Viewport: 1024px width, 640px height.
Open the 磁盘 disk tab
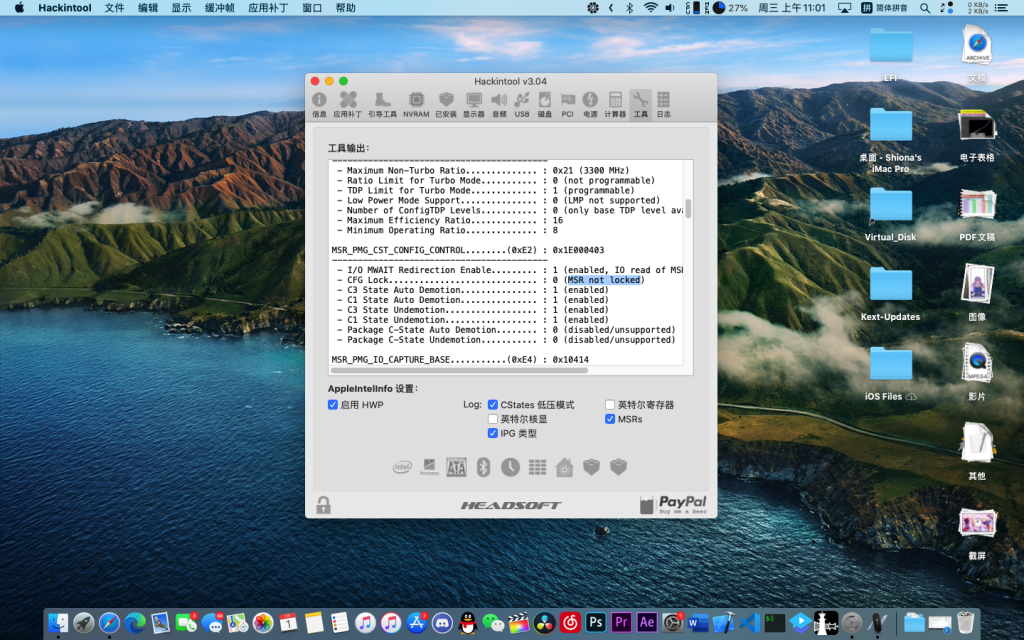pos(545,104)
